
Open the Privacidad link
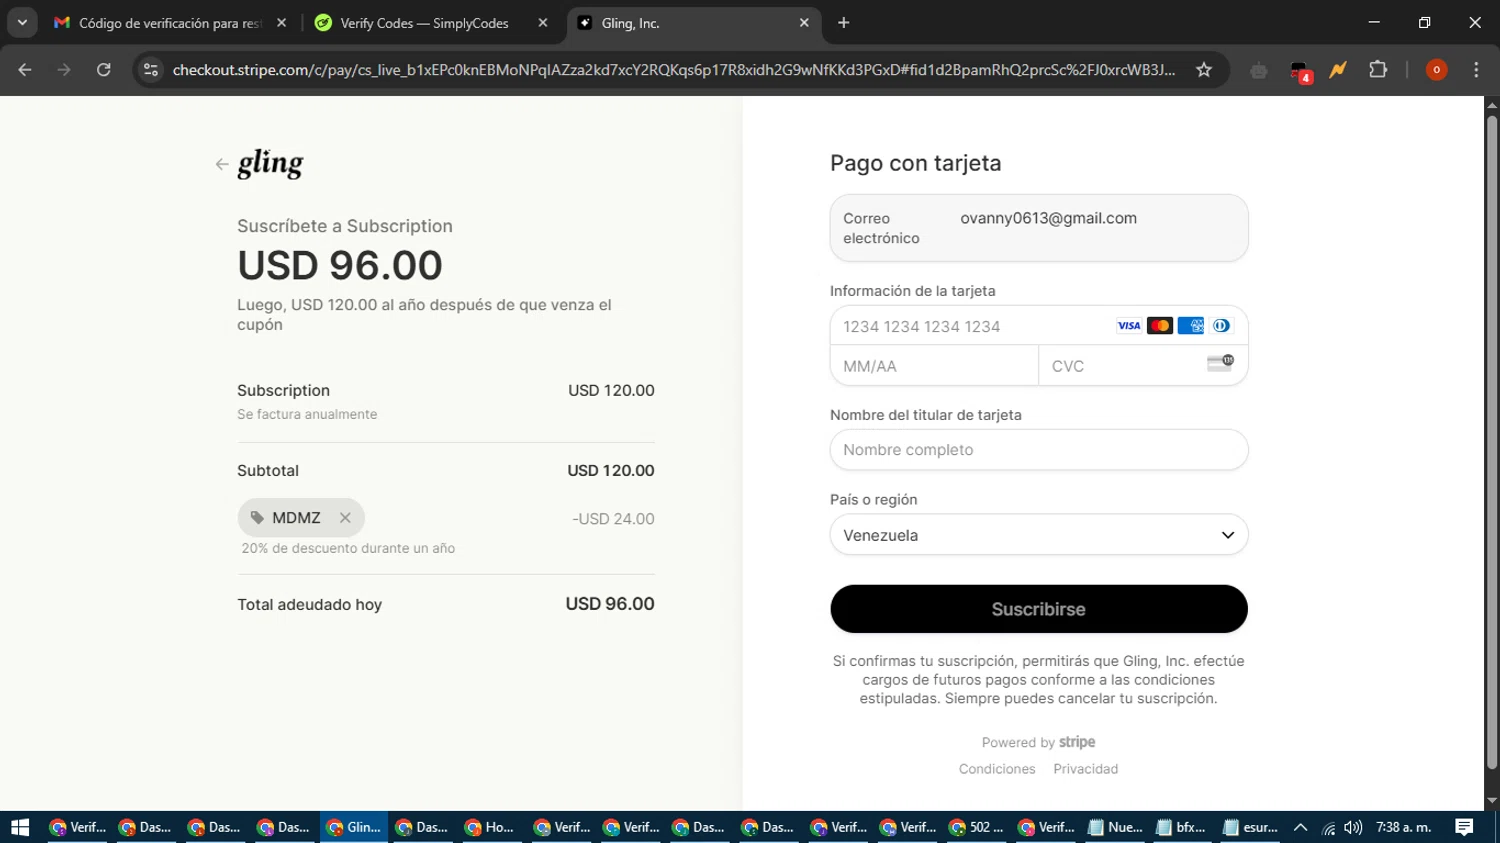[x=1086, y=769]
